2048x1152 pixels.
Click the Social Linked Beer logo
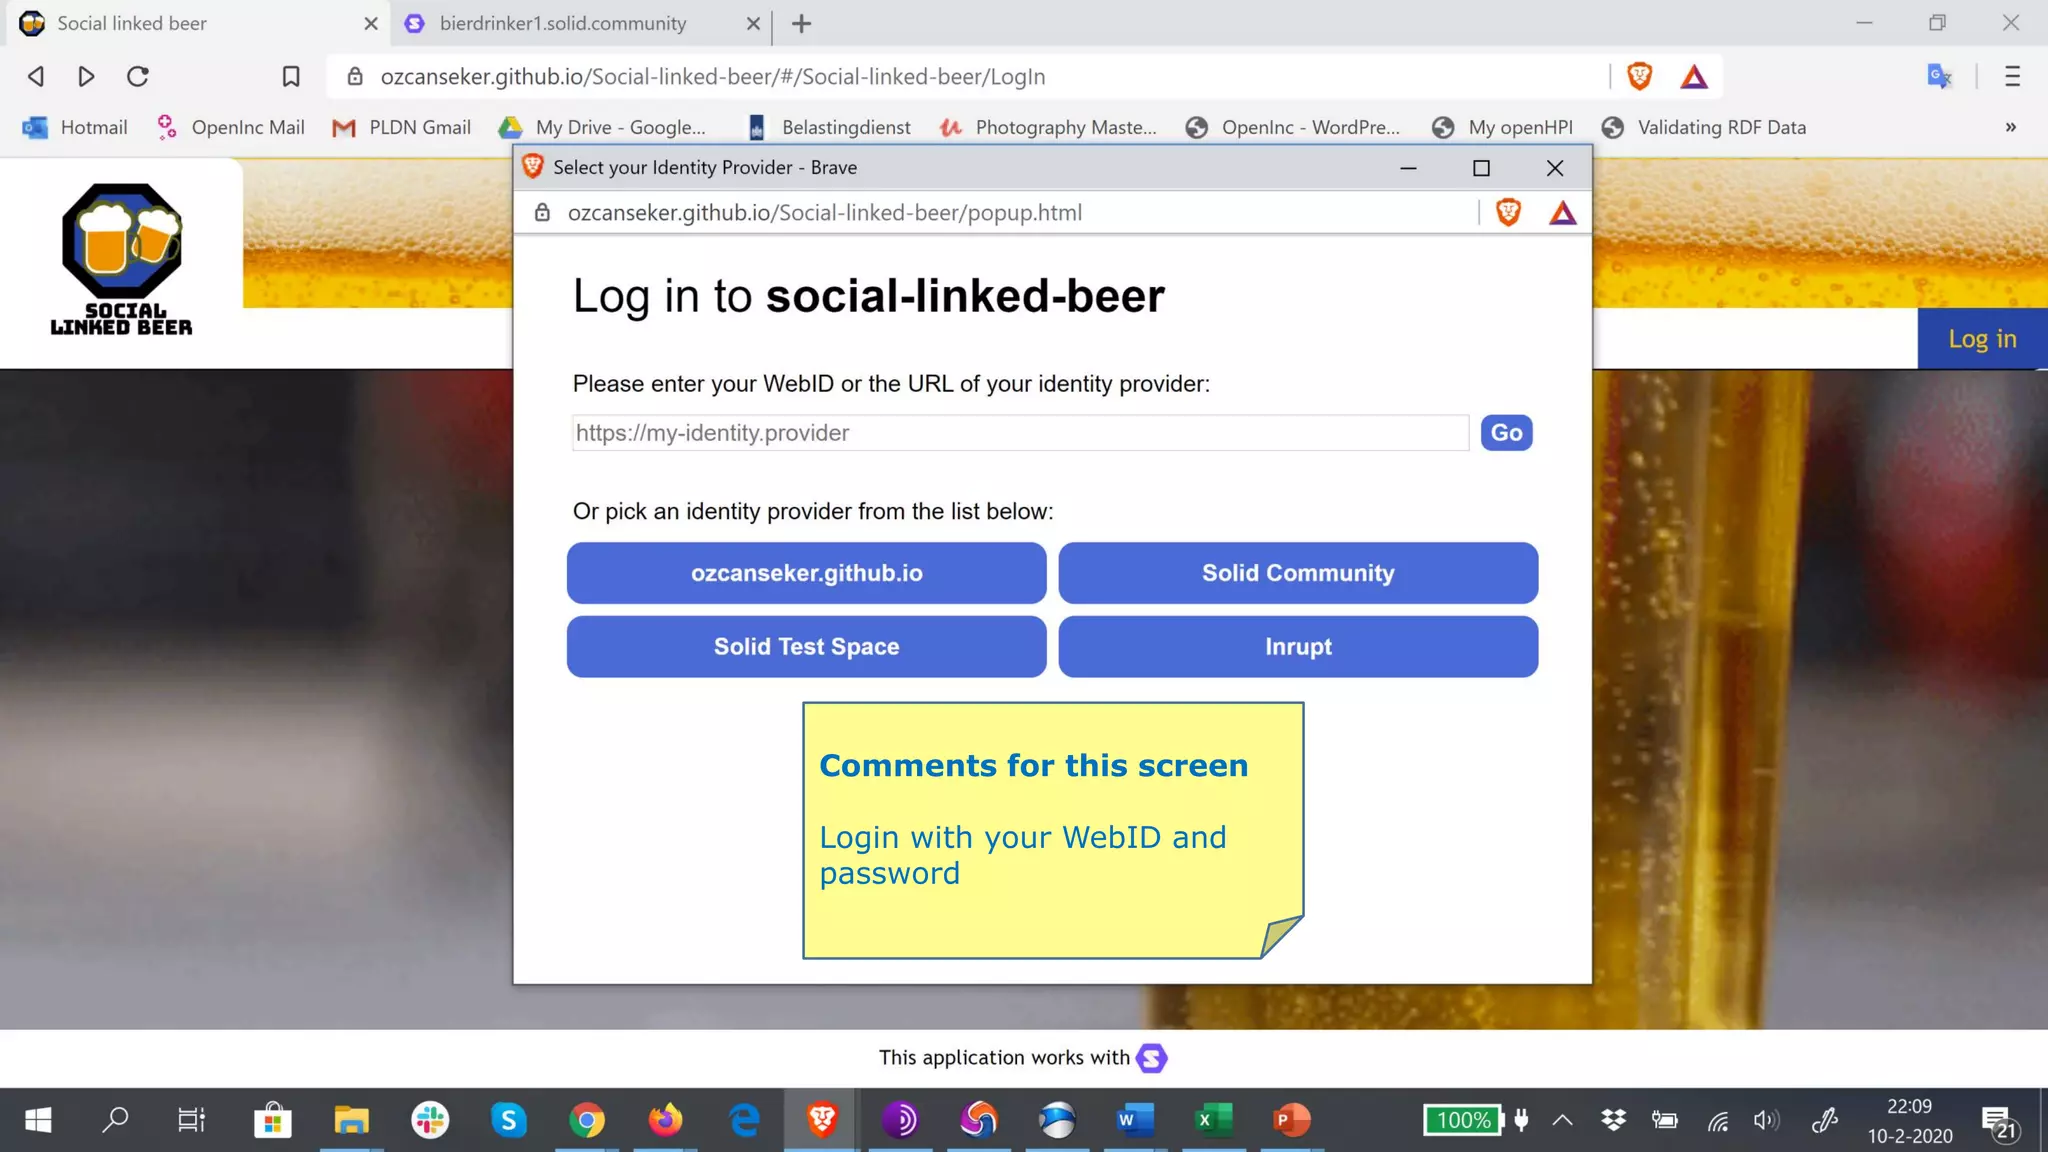pos(121,259)
